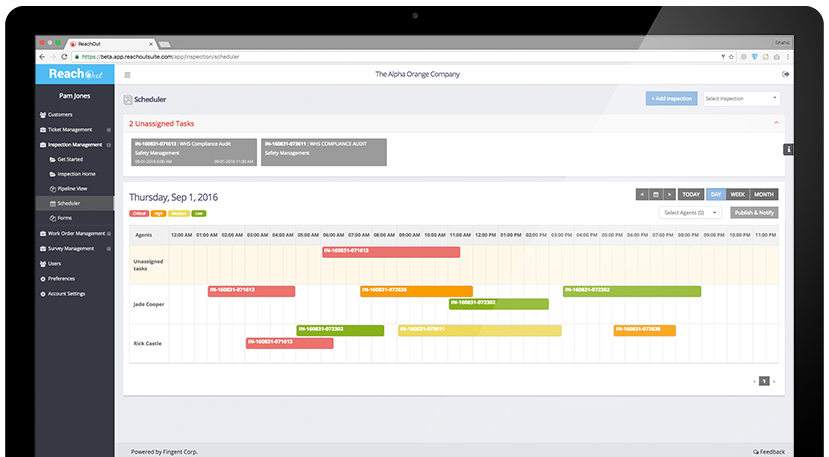
Task: Click red bar IN-160831-071613 in Jade Cooper row
Action: coord(251,291)
